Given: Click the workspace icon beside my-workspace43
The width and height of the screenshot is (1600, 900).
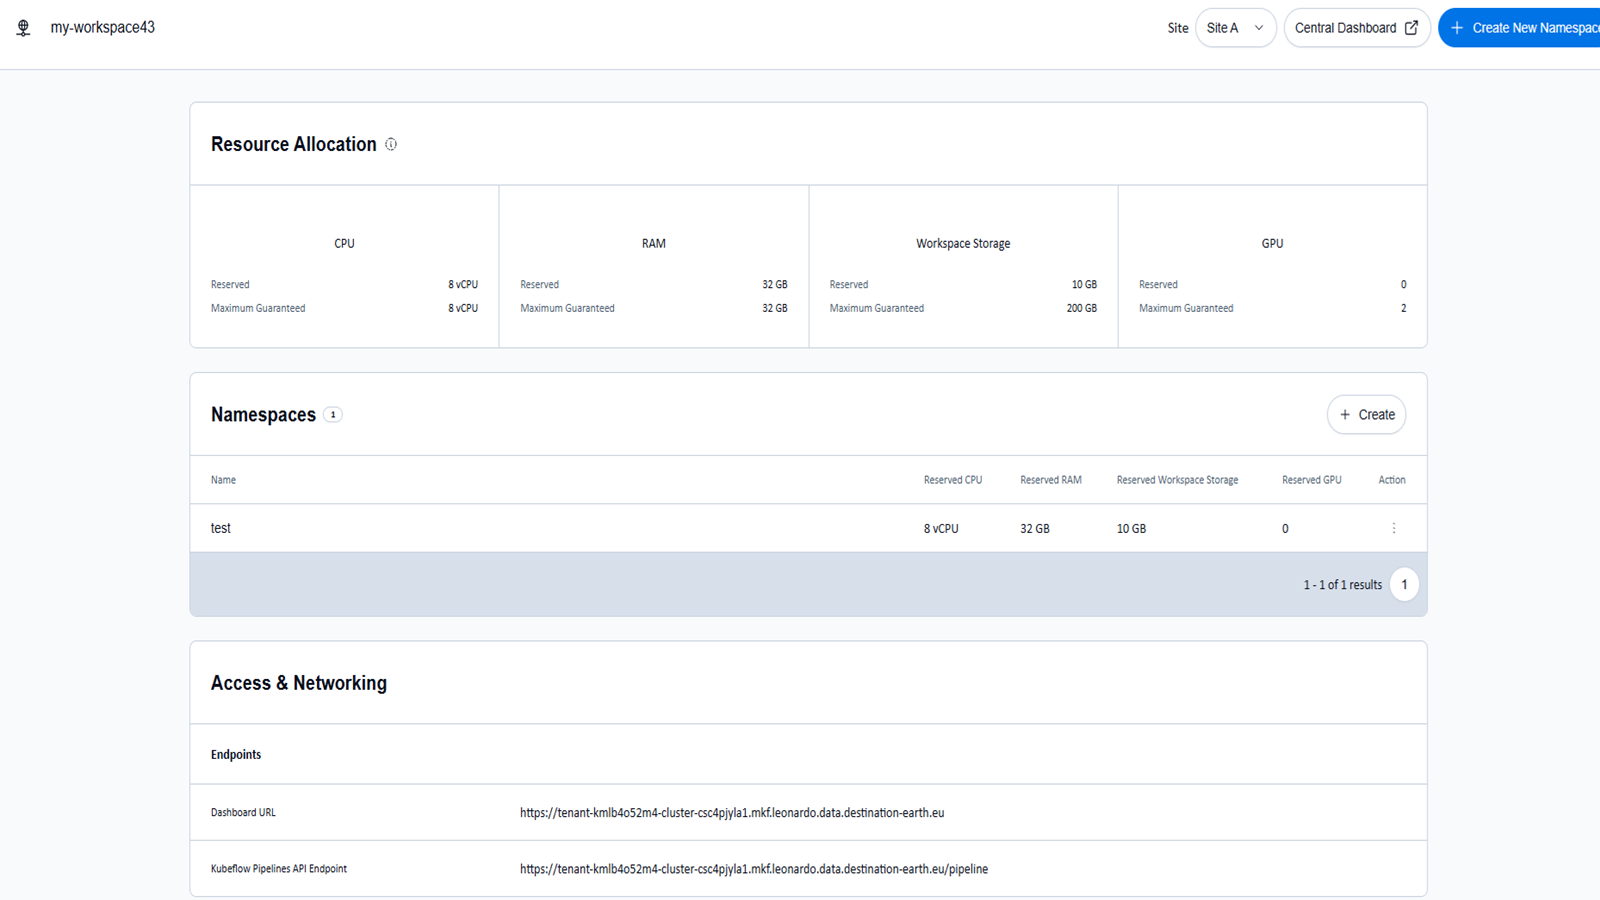Looking at the screenshot, I should coord(23,28).
